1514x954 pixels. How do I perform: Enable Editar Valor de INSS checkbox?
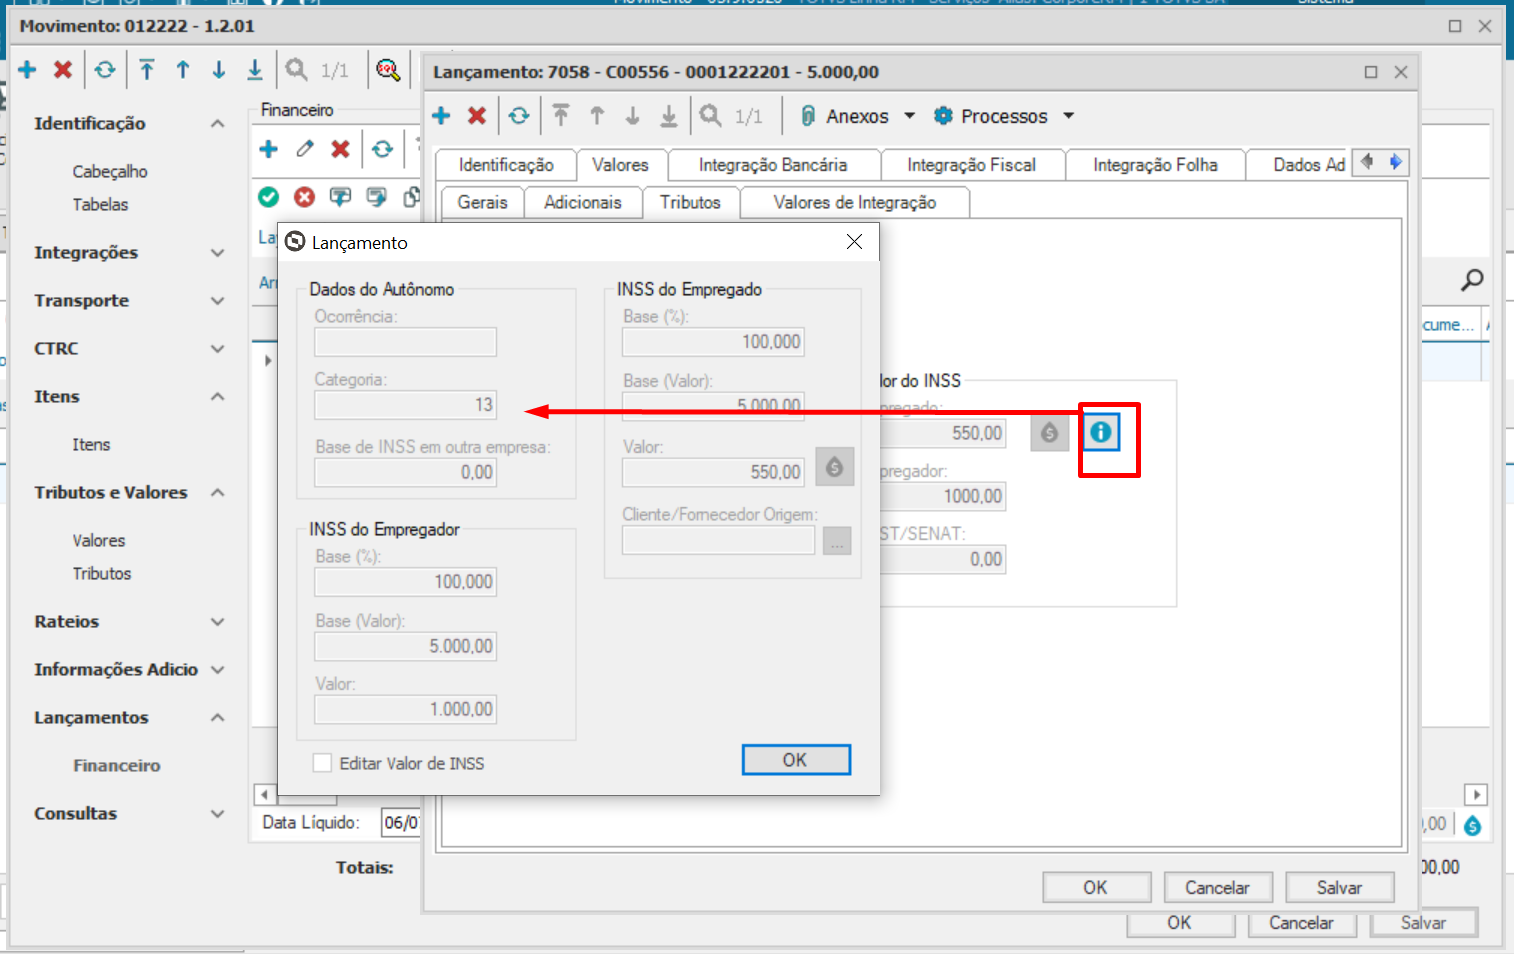[x=322, y=763]
